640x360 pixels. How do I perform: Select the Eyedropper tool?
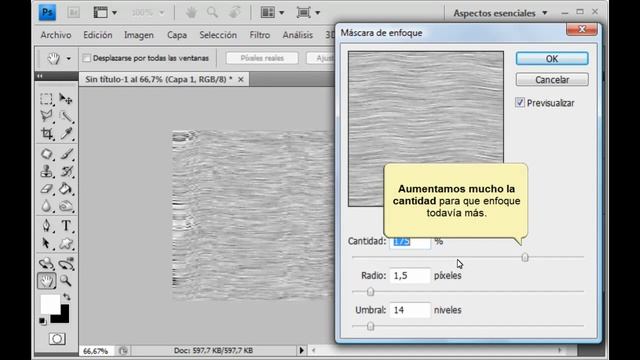point(66,133)
